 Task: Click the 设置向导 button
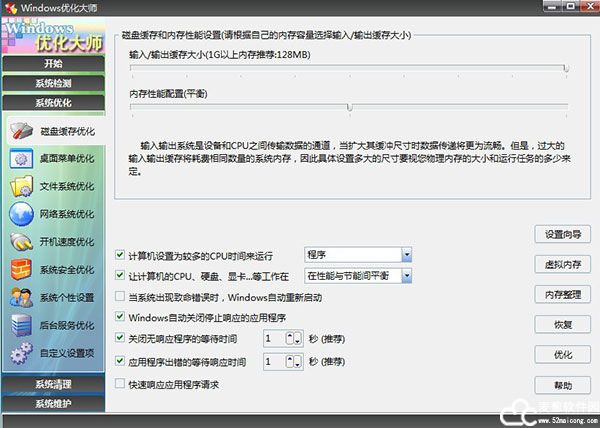pos(562,234)
